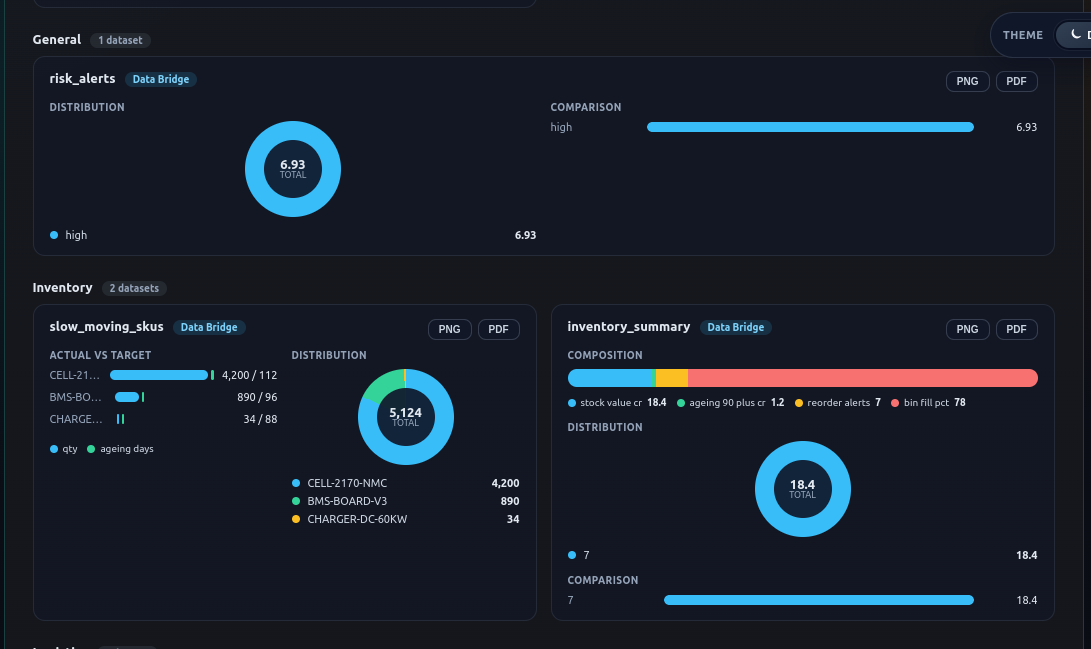
Task: Click the 4,200 / 112 value
Action: [x=249, y=375]
